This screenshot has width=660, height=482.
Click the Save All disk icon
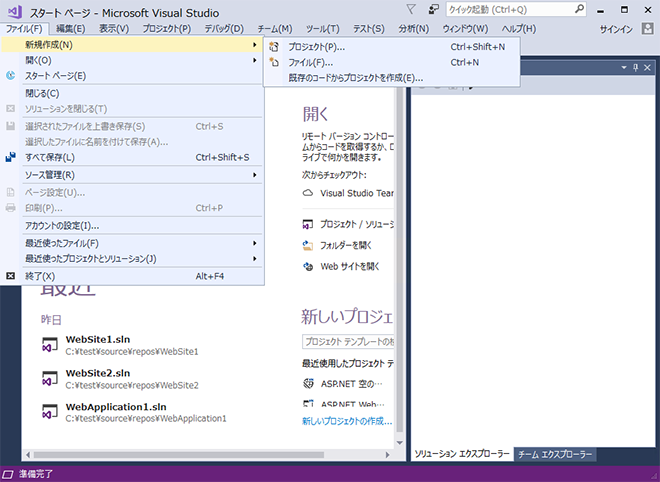pyautogui.click(x=11, y=157)
